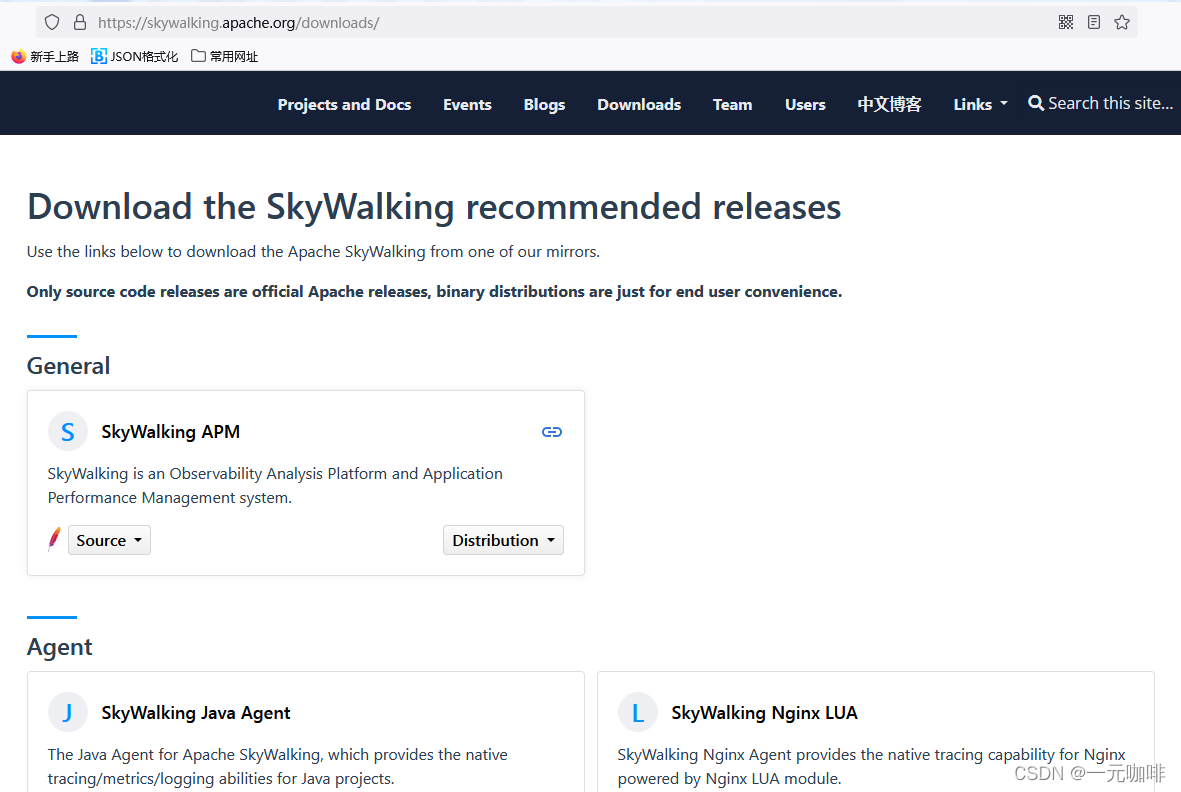This screenshot has height=792, width=1181.
Task: Click the SkyWalking Java Agent heading link
Action: (195, 712)
